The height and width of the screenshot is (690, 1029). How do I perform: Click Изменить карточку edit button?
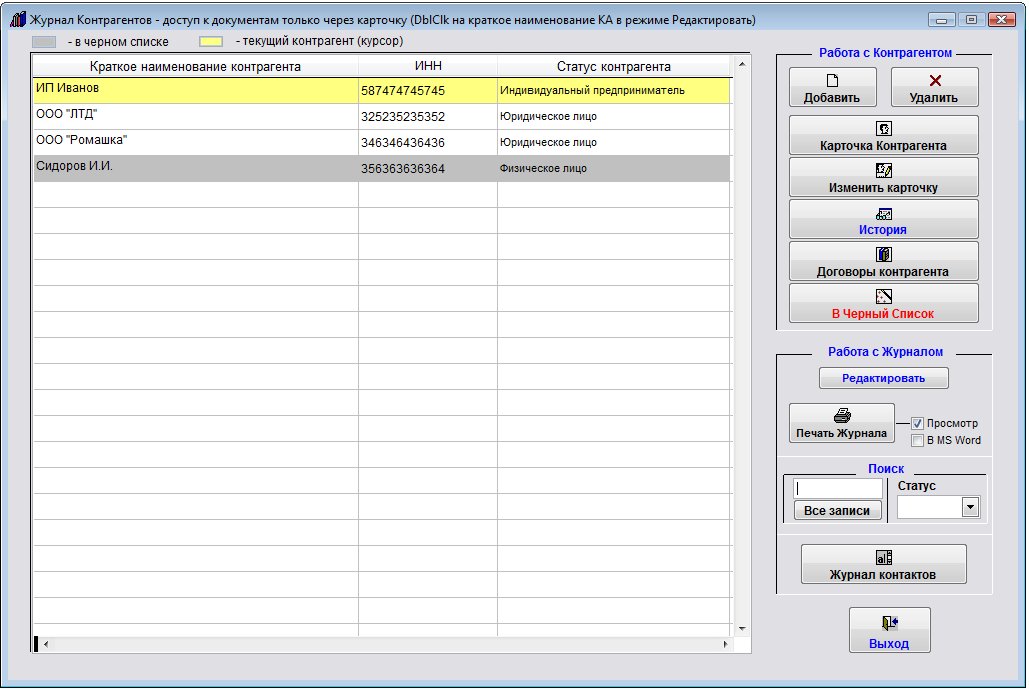click(883, 178)
